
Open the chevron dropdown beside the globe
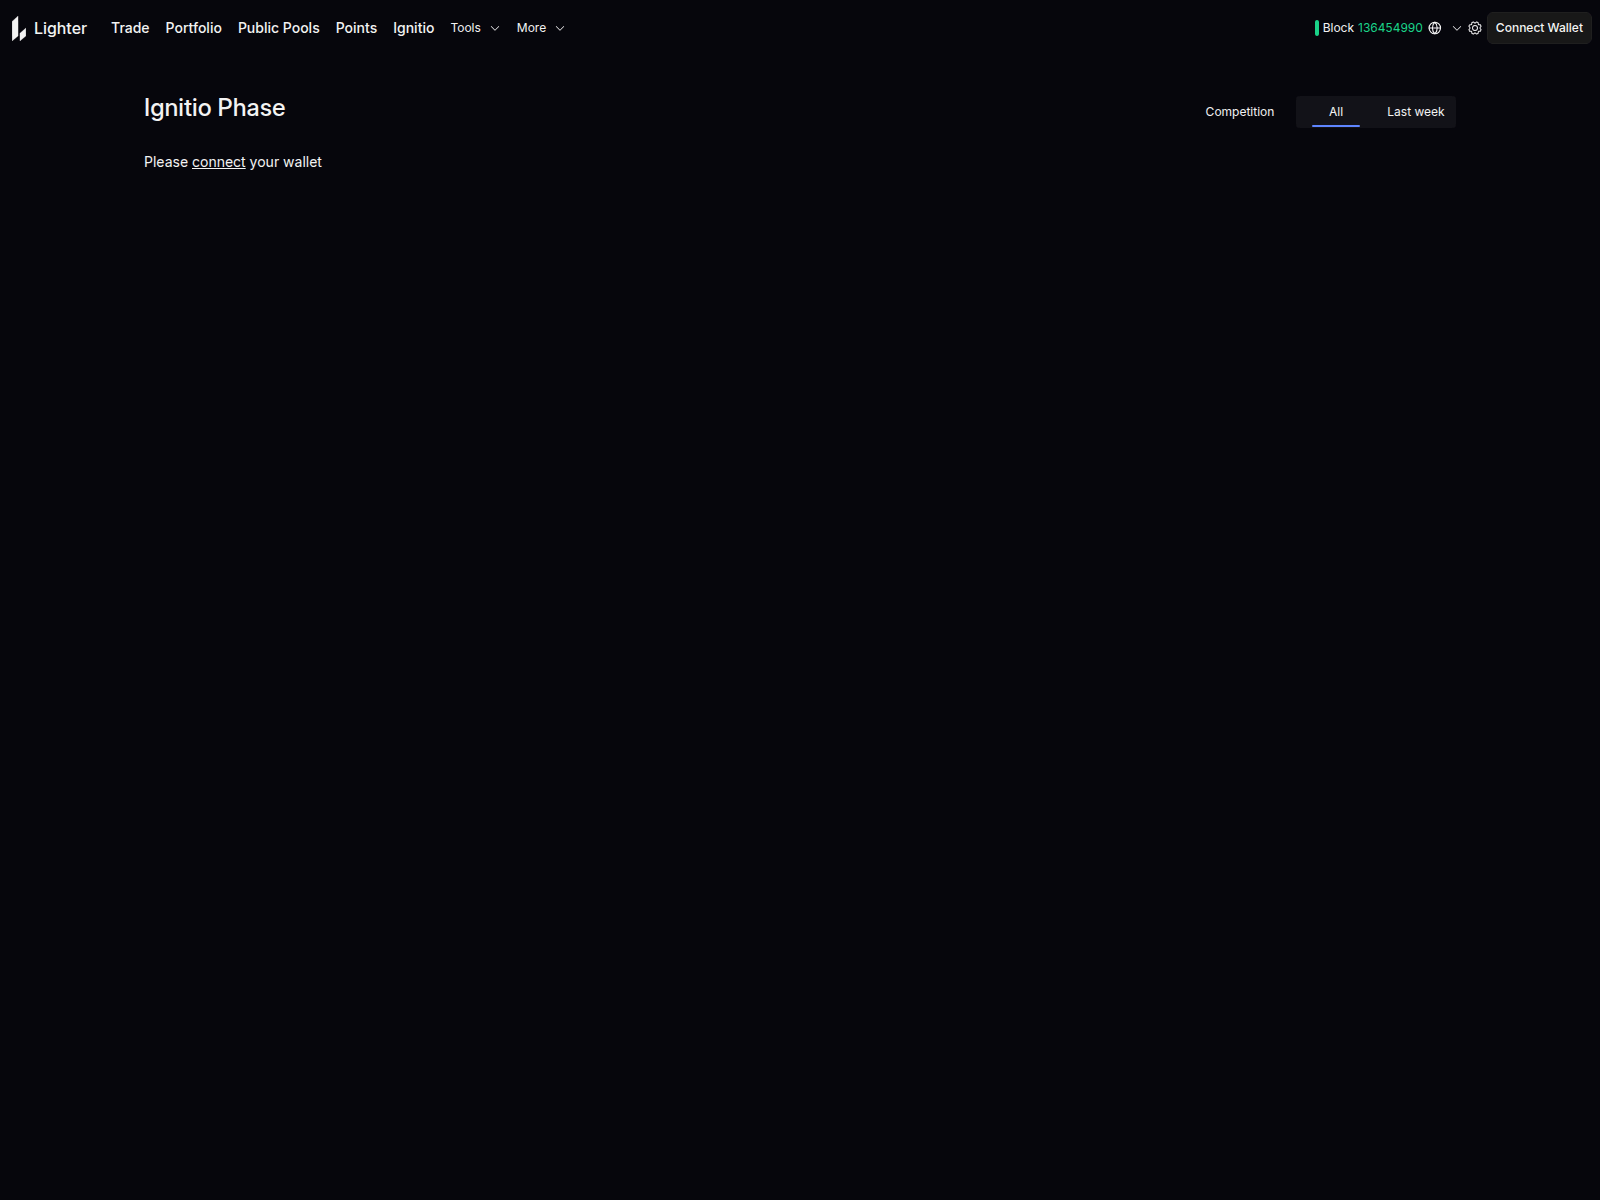(x=1457, y=28)
